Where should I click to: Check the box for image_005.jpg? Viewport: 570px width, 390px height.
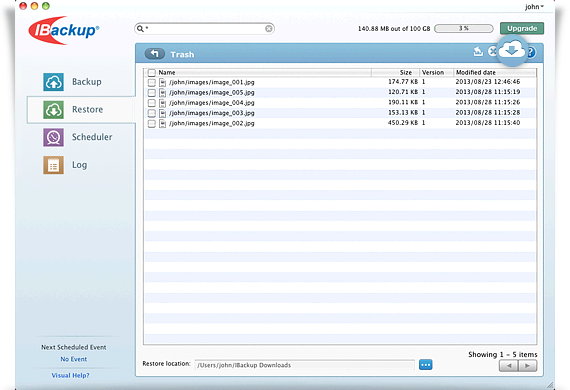click(x=152, y=93)
